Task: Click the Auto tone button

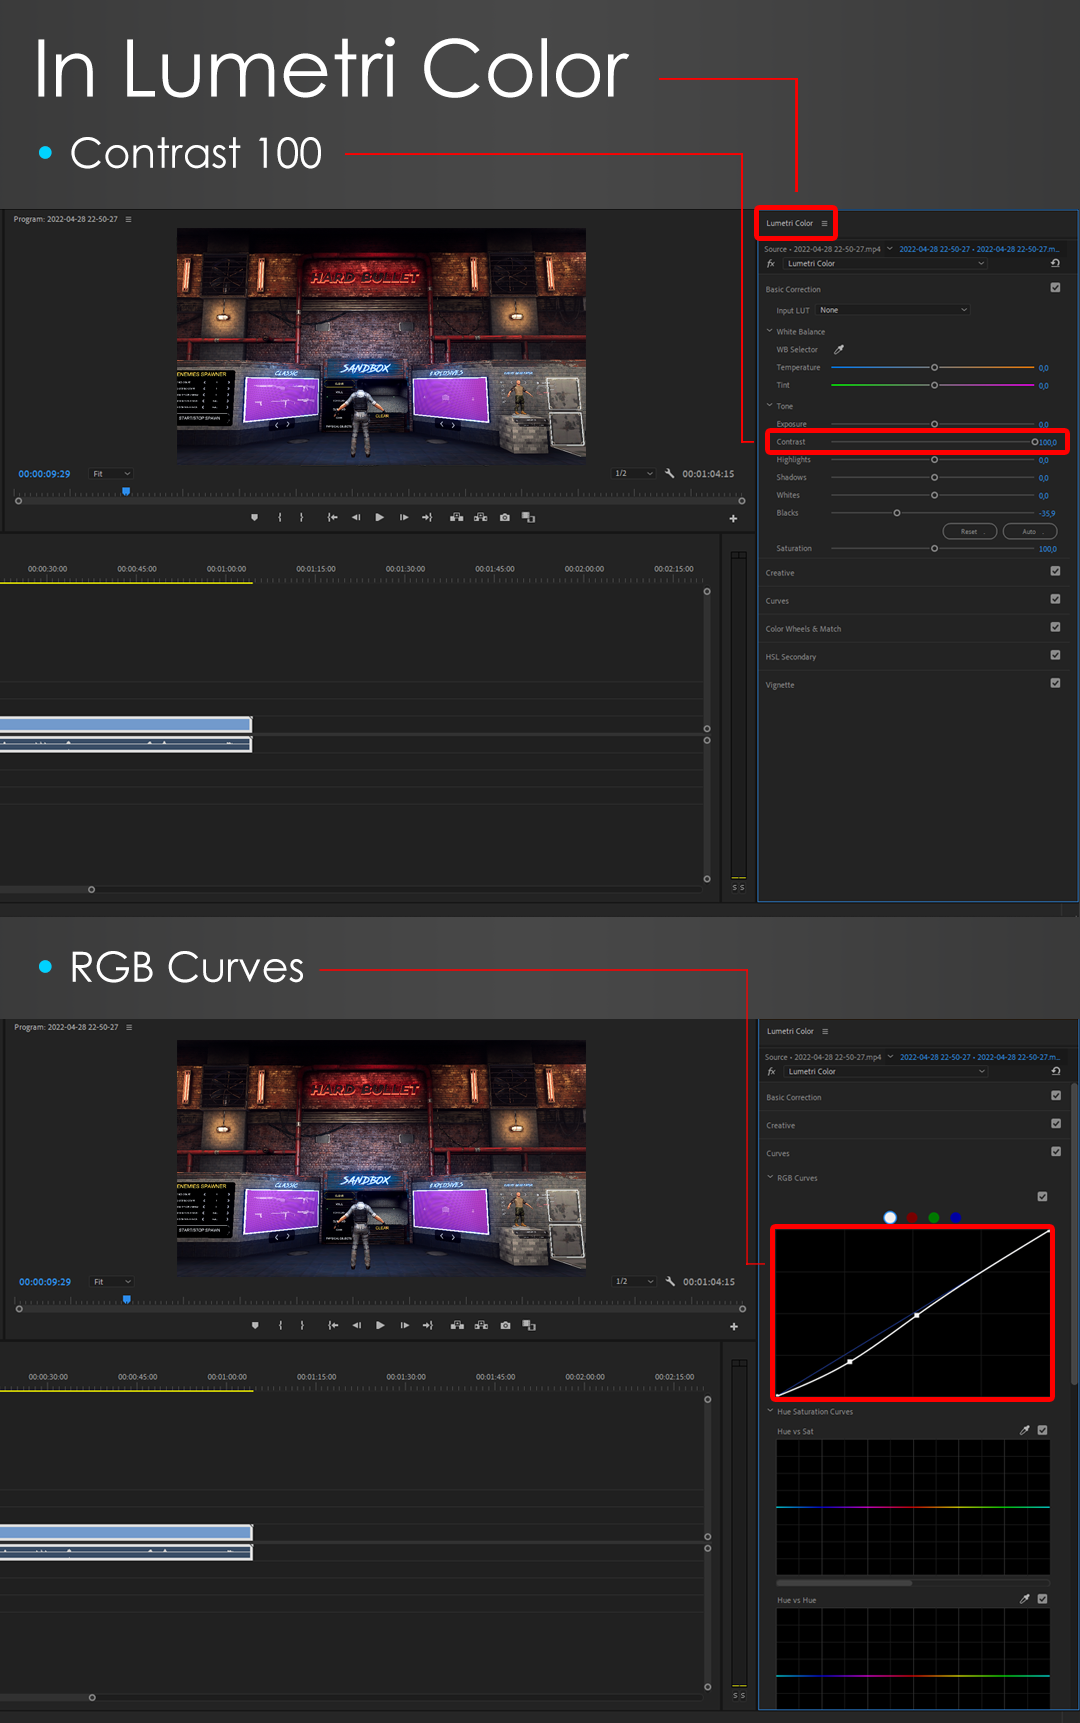Action: point(1030,531)
